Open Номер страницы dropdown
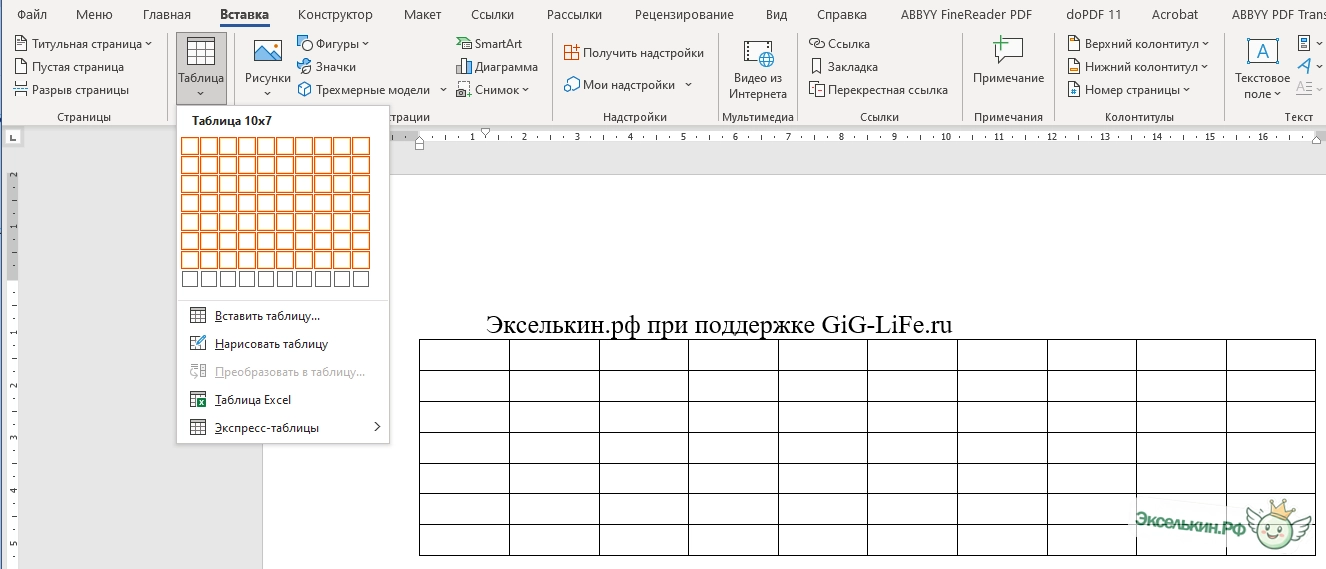Image resolution: width=1326 pixels, height=569 pixels. pyautogui.click(x=1129, y=90)
